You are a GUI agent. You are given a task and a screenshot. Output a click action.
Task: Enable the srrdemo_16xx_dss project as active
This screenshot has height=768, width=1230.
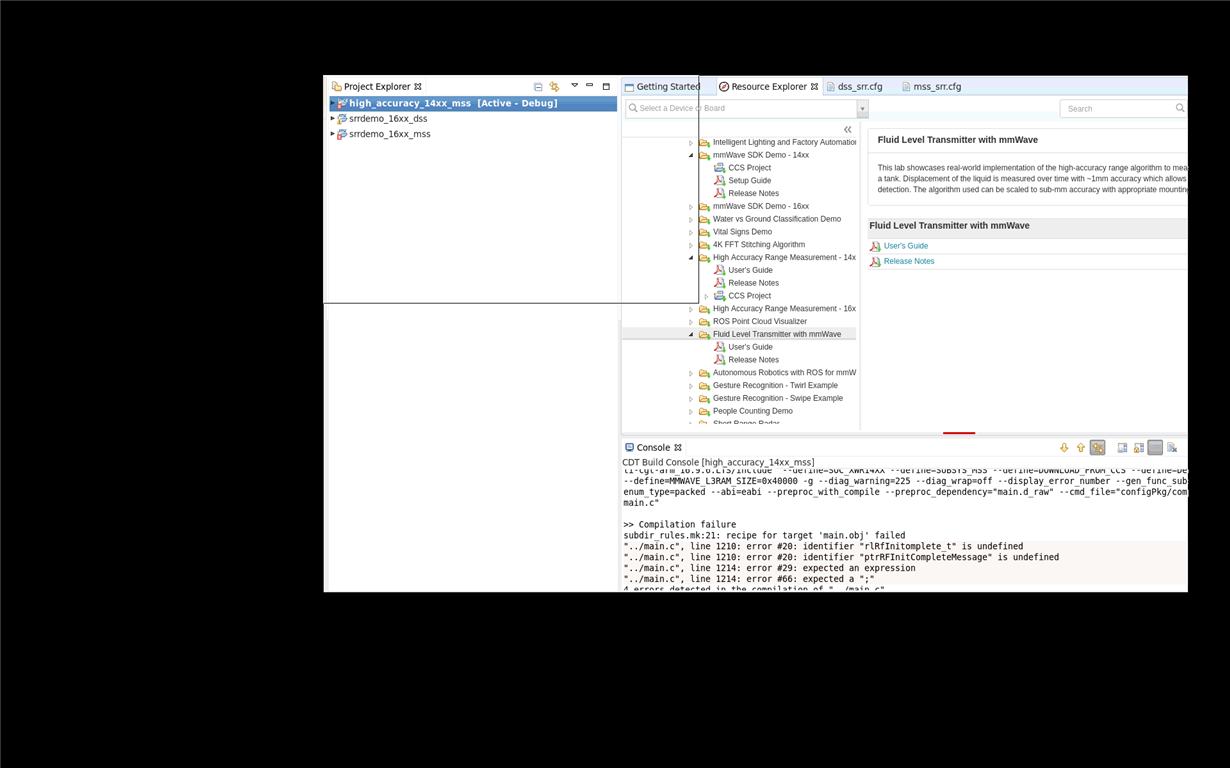[x=388, y=118]
